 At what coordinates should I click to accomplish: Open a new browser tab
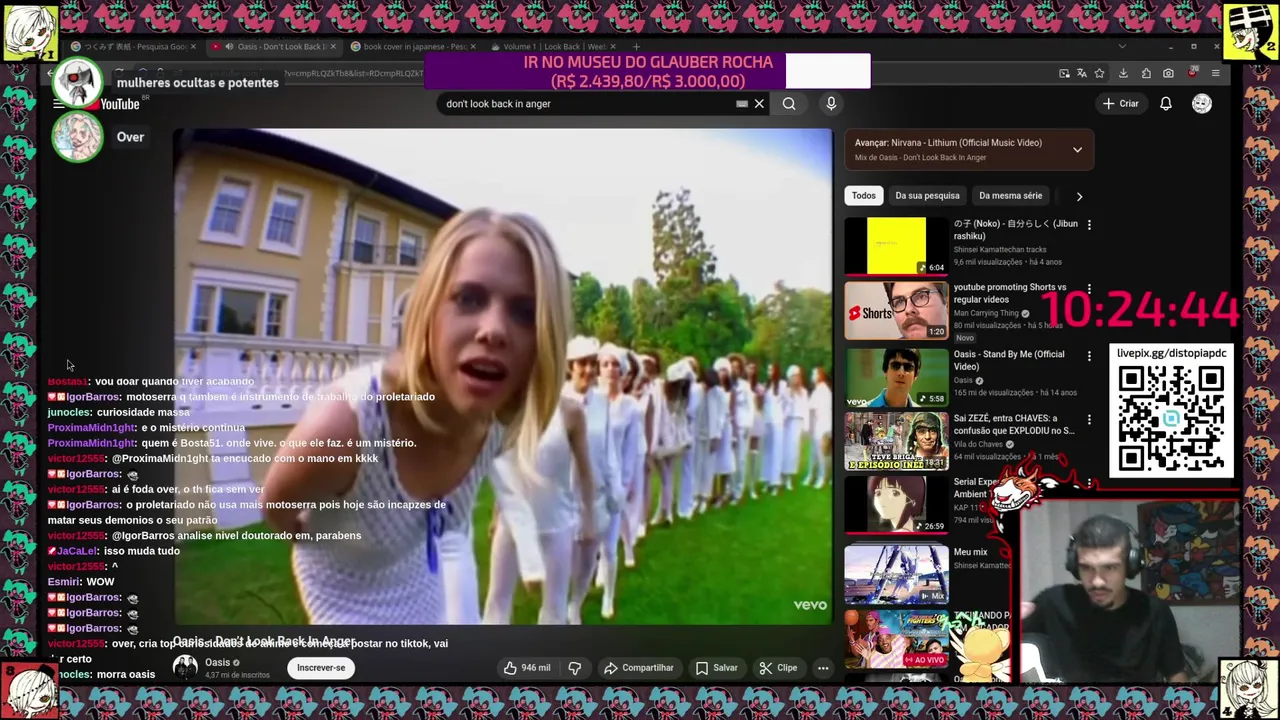click(x=636, y=47)
